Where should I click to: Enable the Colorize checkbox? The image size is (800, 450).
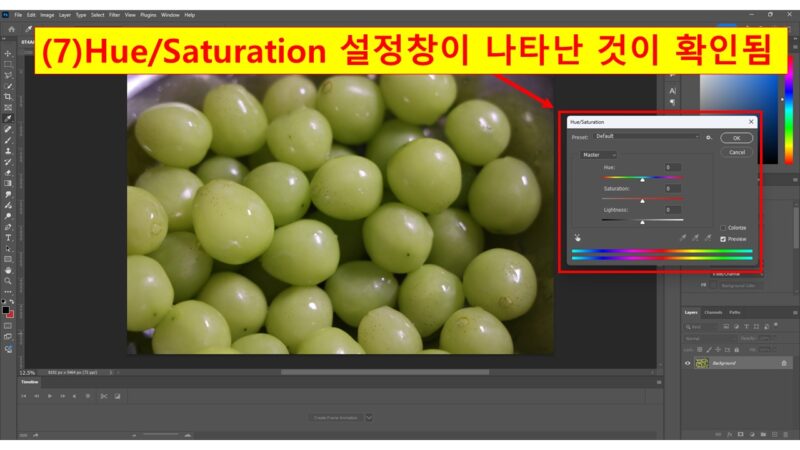point(723,228)
